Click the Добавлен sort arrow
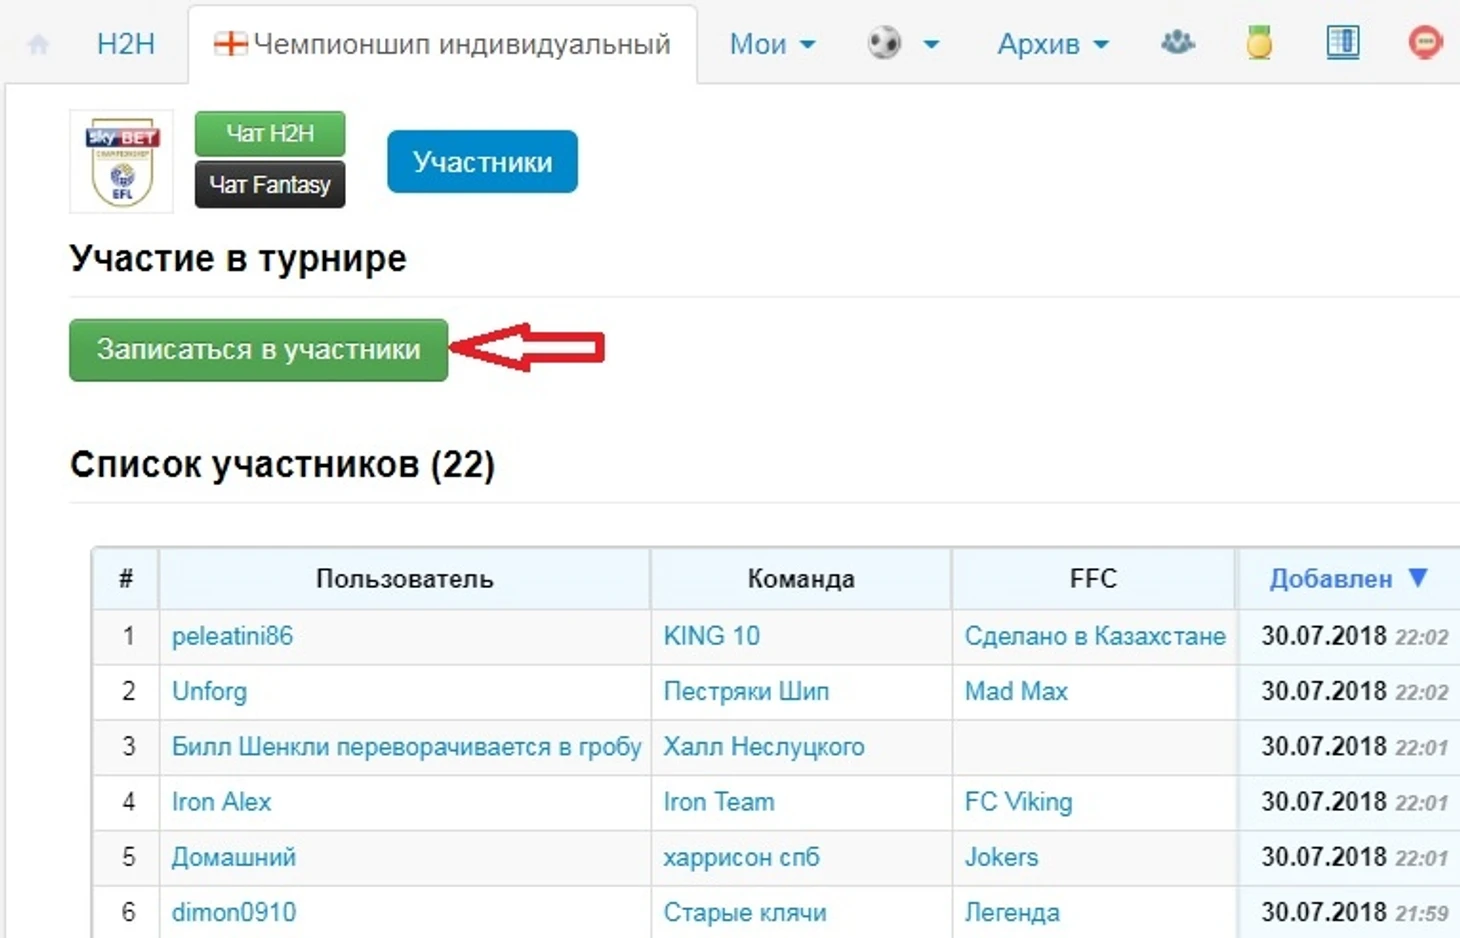Image resolution: width=1460 pixels, height=938 pixels. (1418, 578)
